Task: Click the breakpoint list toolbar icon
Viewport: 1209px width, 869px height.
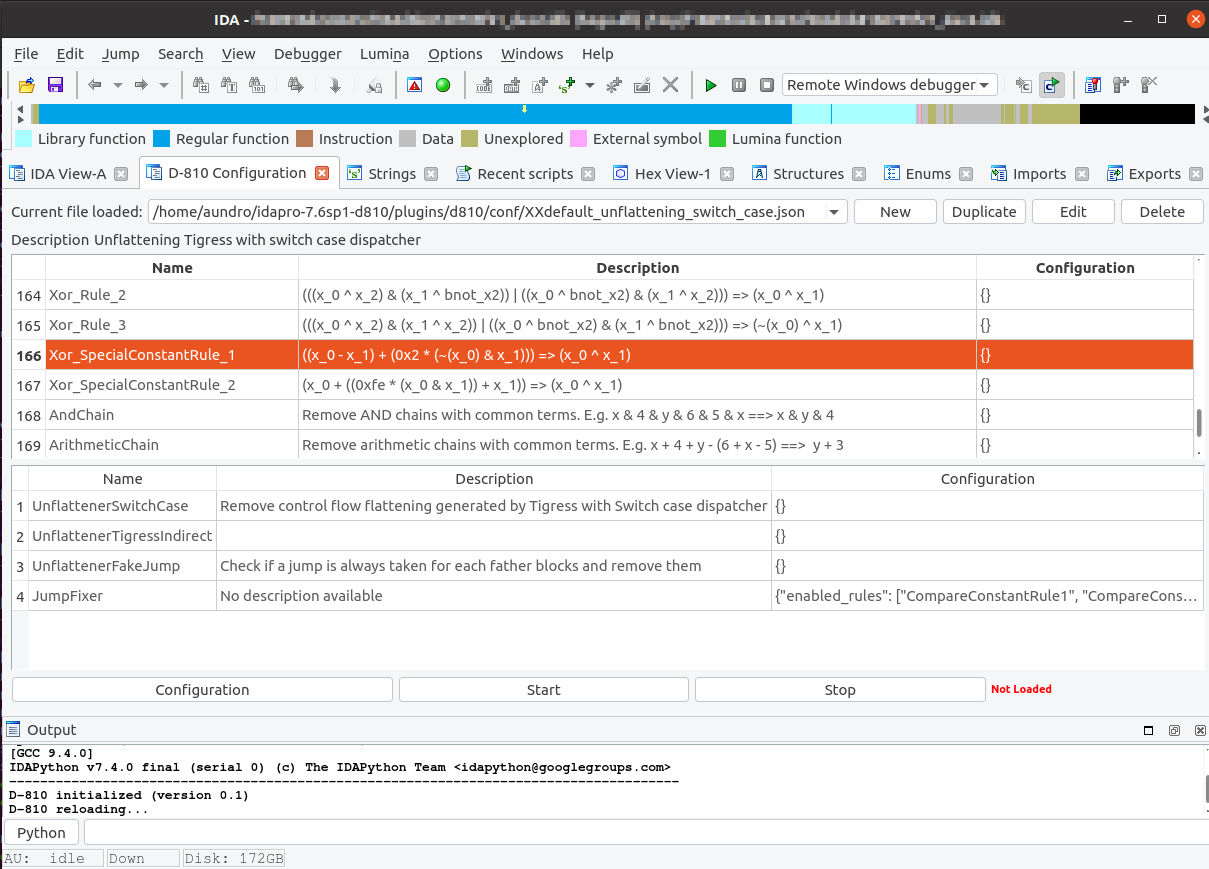Action: tap(1093, 85)
